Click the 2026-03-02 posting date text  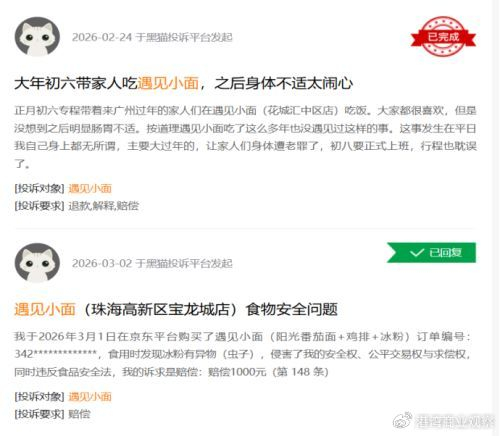point(102,263)
